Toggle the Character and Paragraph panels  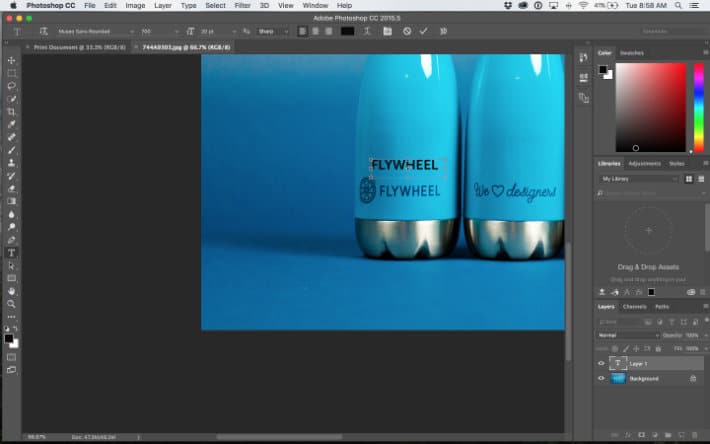[388, 31]
